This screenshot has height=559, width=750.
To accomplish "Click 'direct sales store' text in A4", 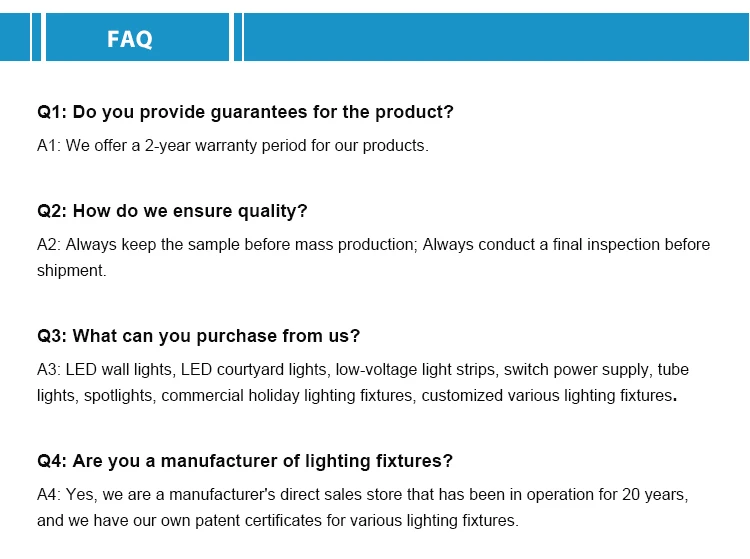I will tap(341, 494).
